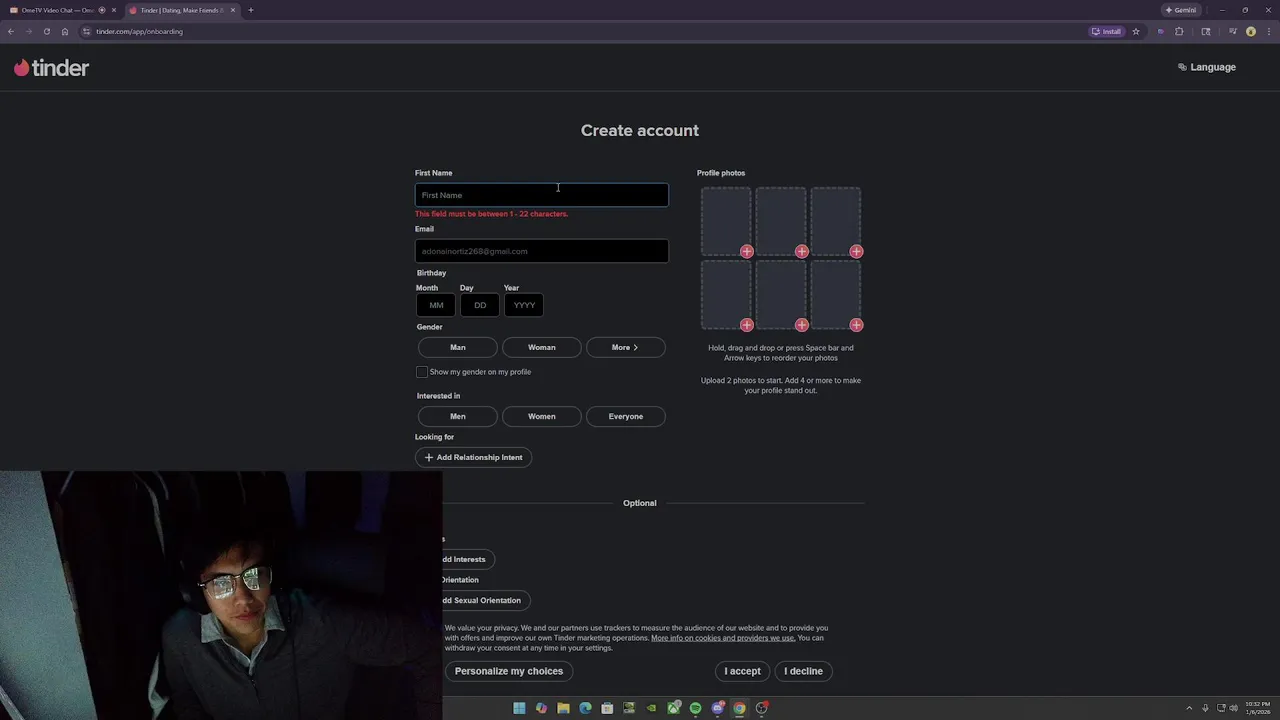Screen dimensions: 1280x720
Task: Show hidden system tray icons
Action: coord(1189,708)
